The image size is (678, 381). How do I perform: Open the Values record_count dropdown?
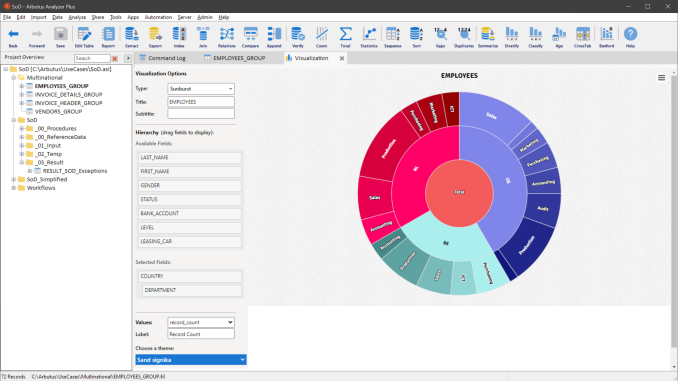click(201, 322)
